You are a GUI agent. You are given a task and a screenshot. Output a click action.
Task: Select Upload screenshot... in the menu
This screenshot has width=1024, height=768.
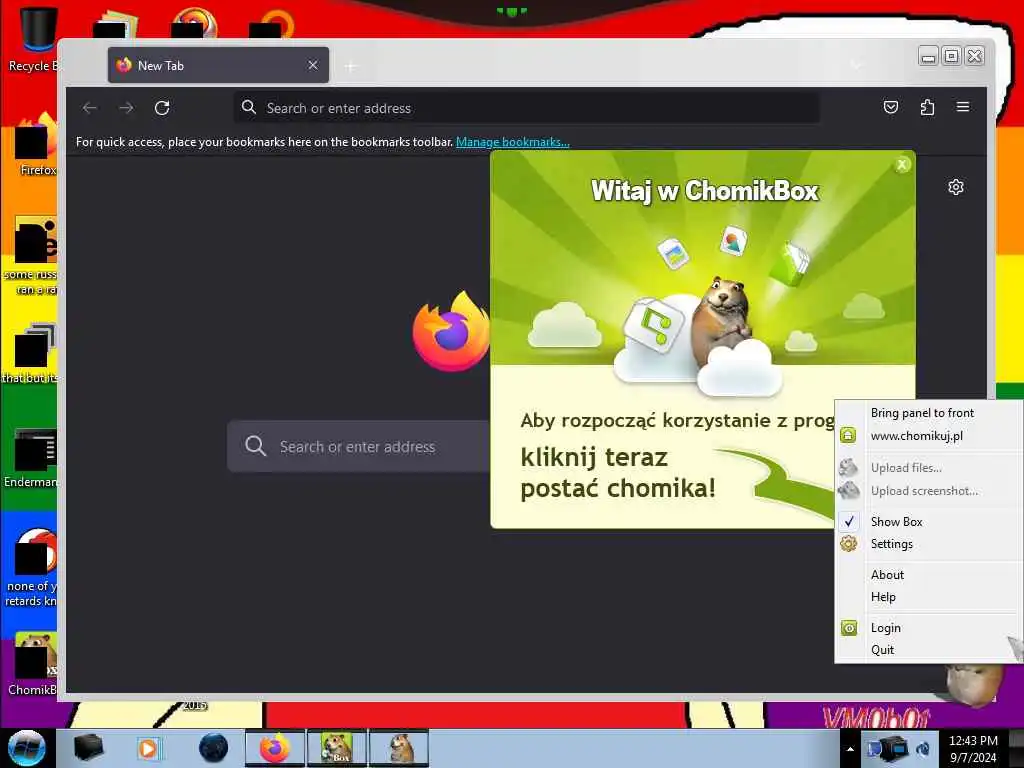[x=929, y=490]
